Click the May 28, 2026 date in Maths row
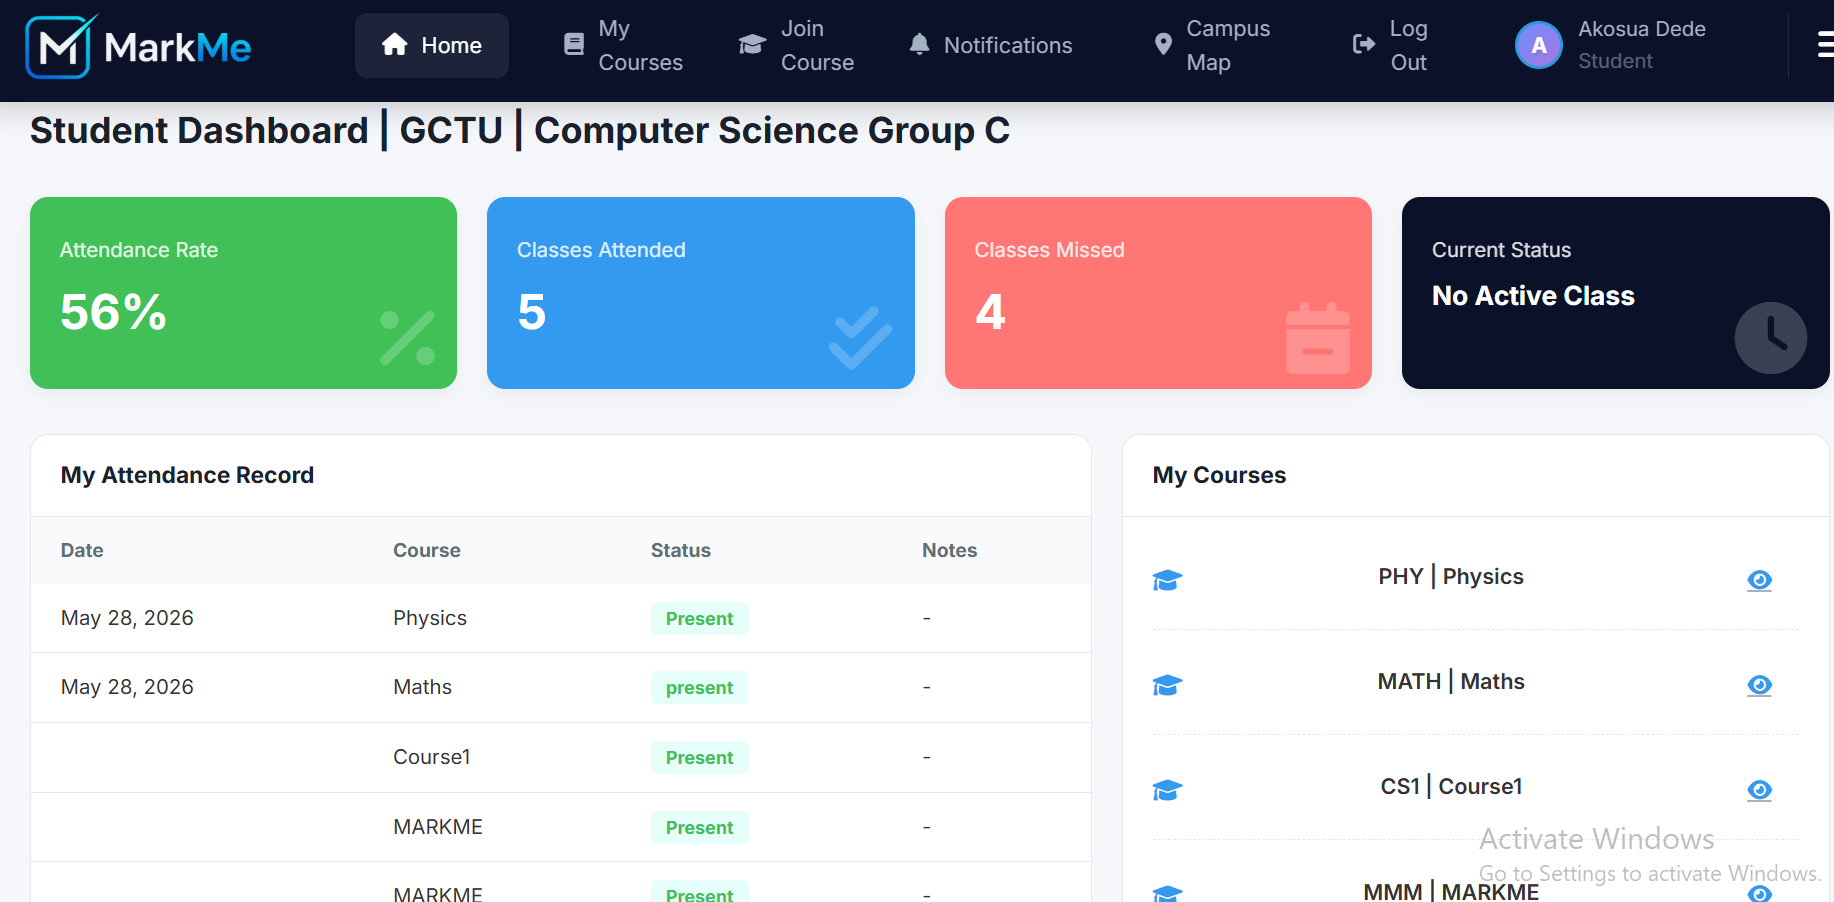Viewport: 1834px width, 902px height. point(127,687)
